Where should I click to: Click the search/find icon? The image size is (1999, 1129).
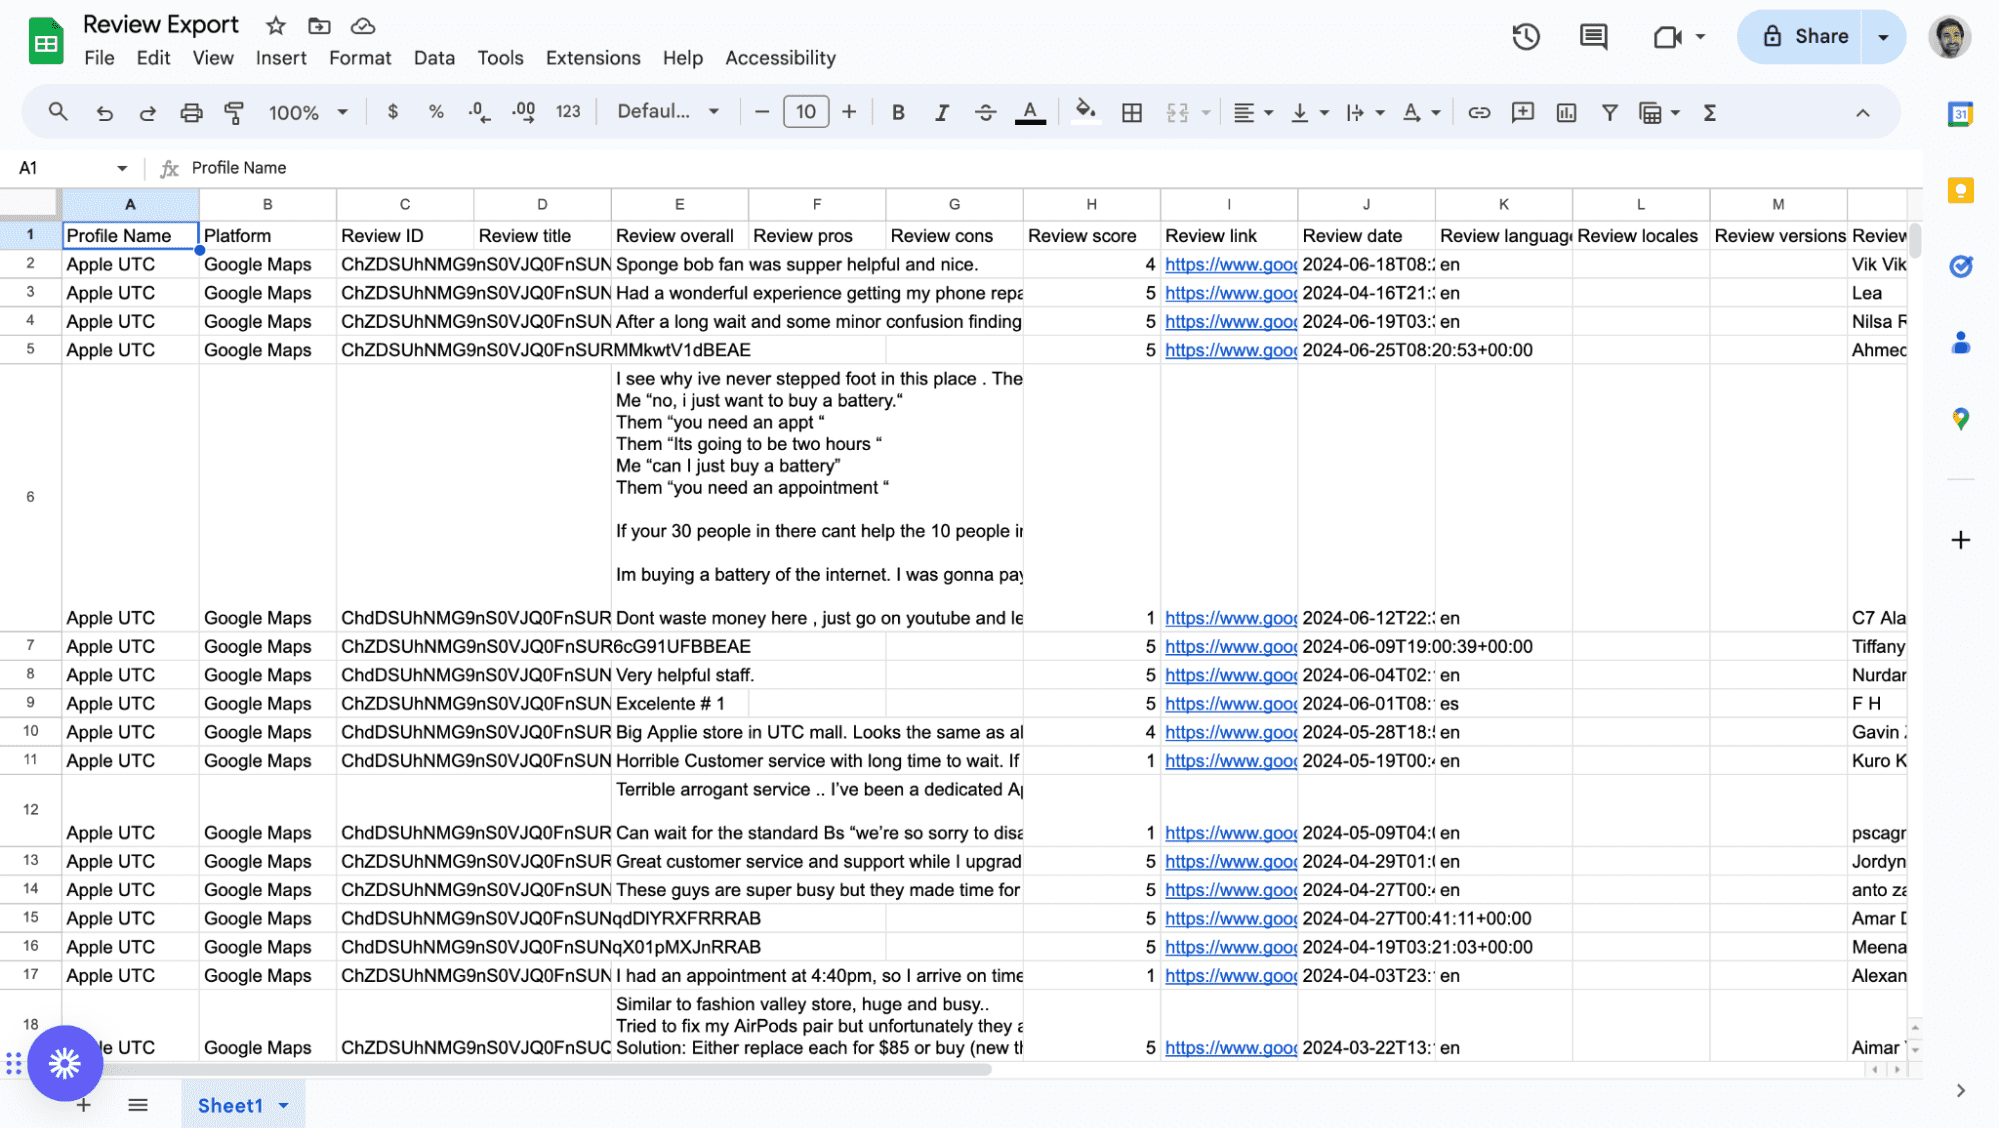point(58,111)
